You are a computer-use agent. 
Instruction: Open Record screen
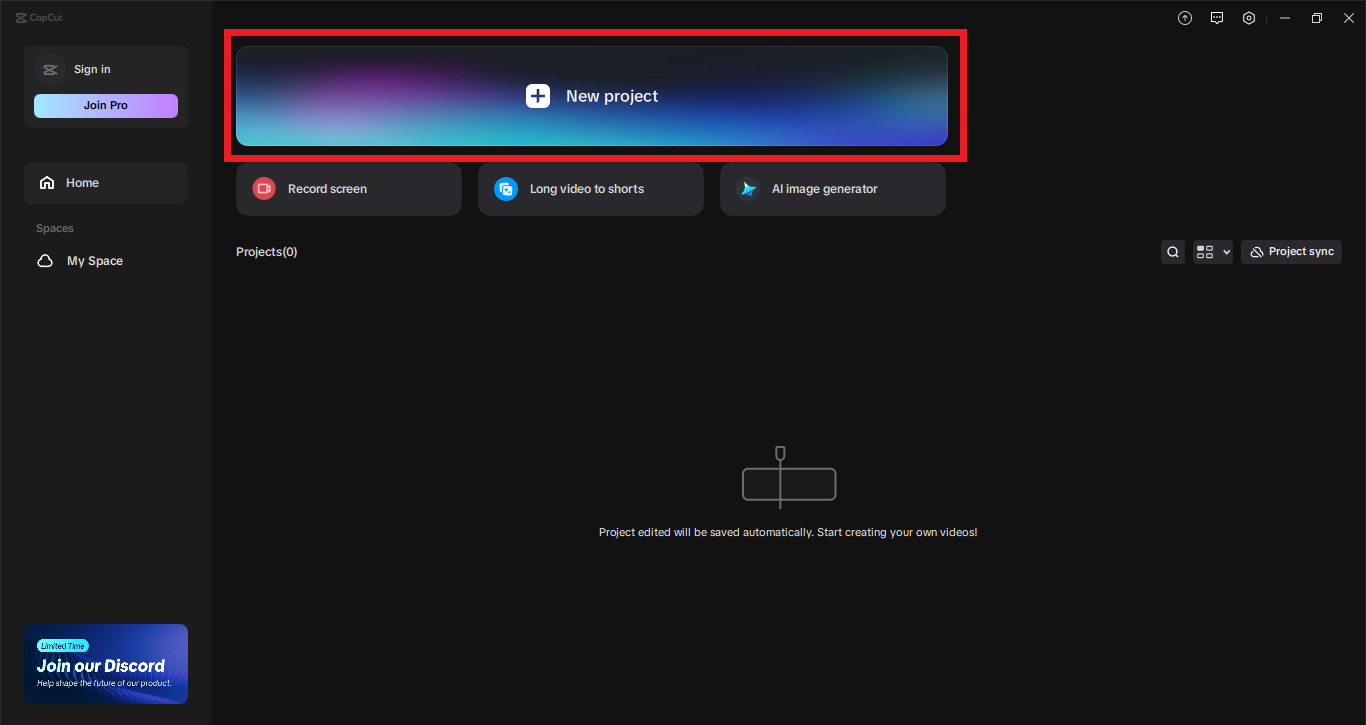coord(348,189)
